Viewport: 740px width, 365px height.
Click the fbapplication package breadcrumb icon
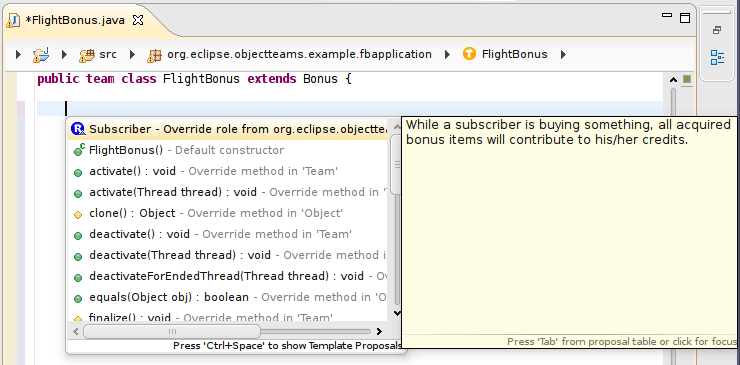[154, 55]
